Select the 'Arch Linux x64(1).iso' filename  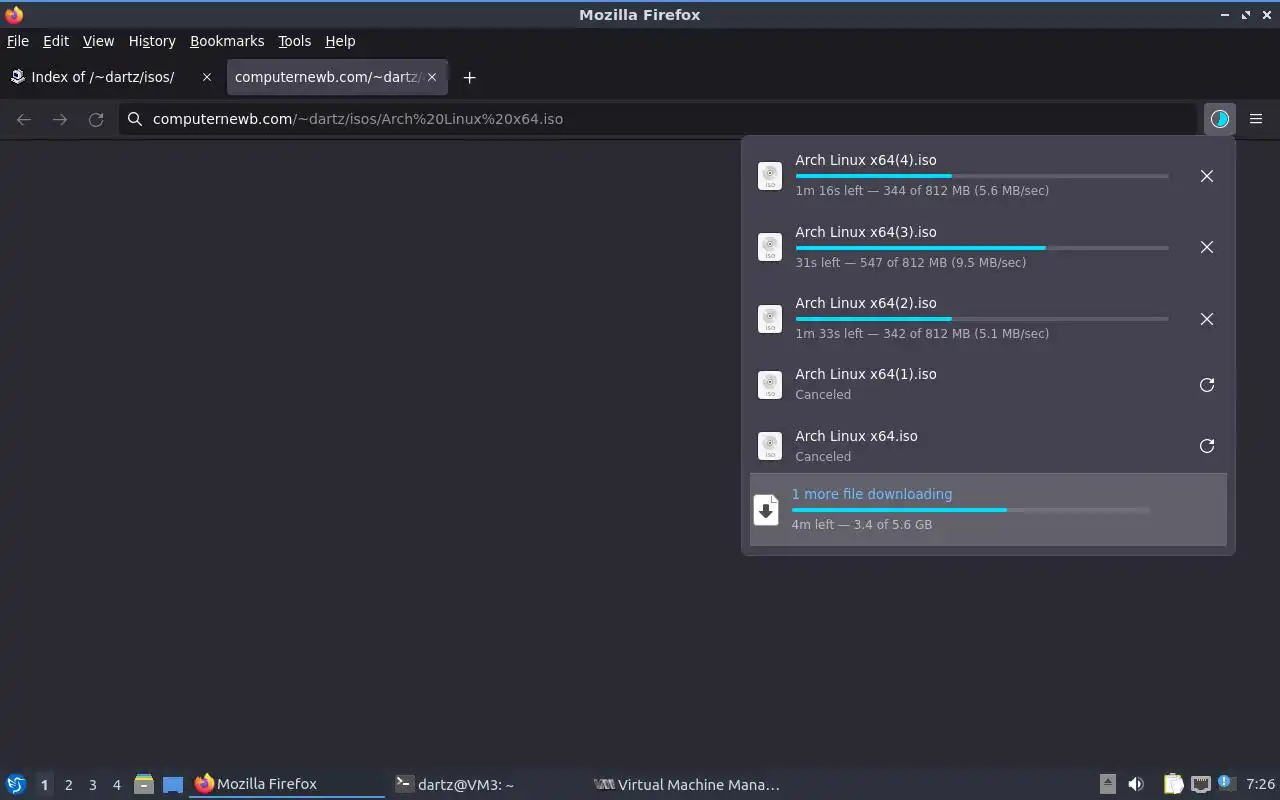pyautogui.click(x=866, y=374)
